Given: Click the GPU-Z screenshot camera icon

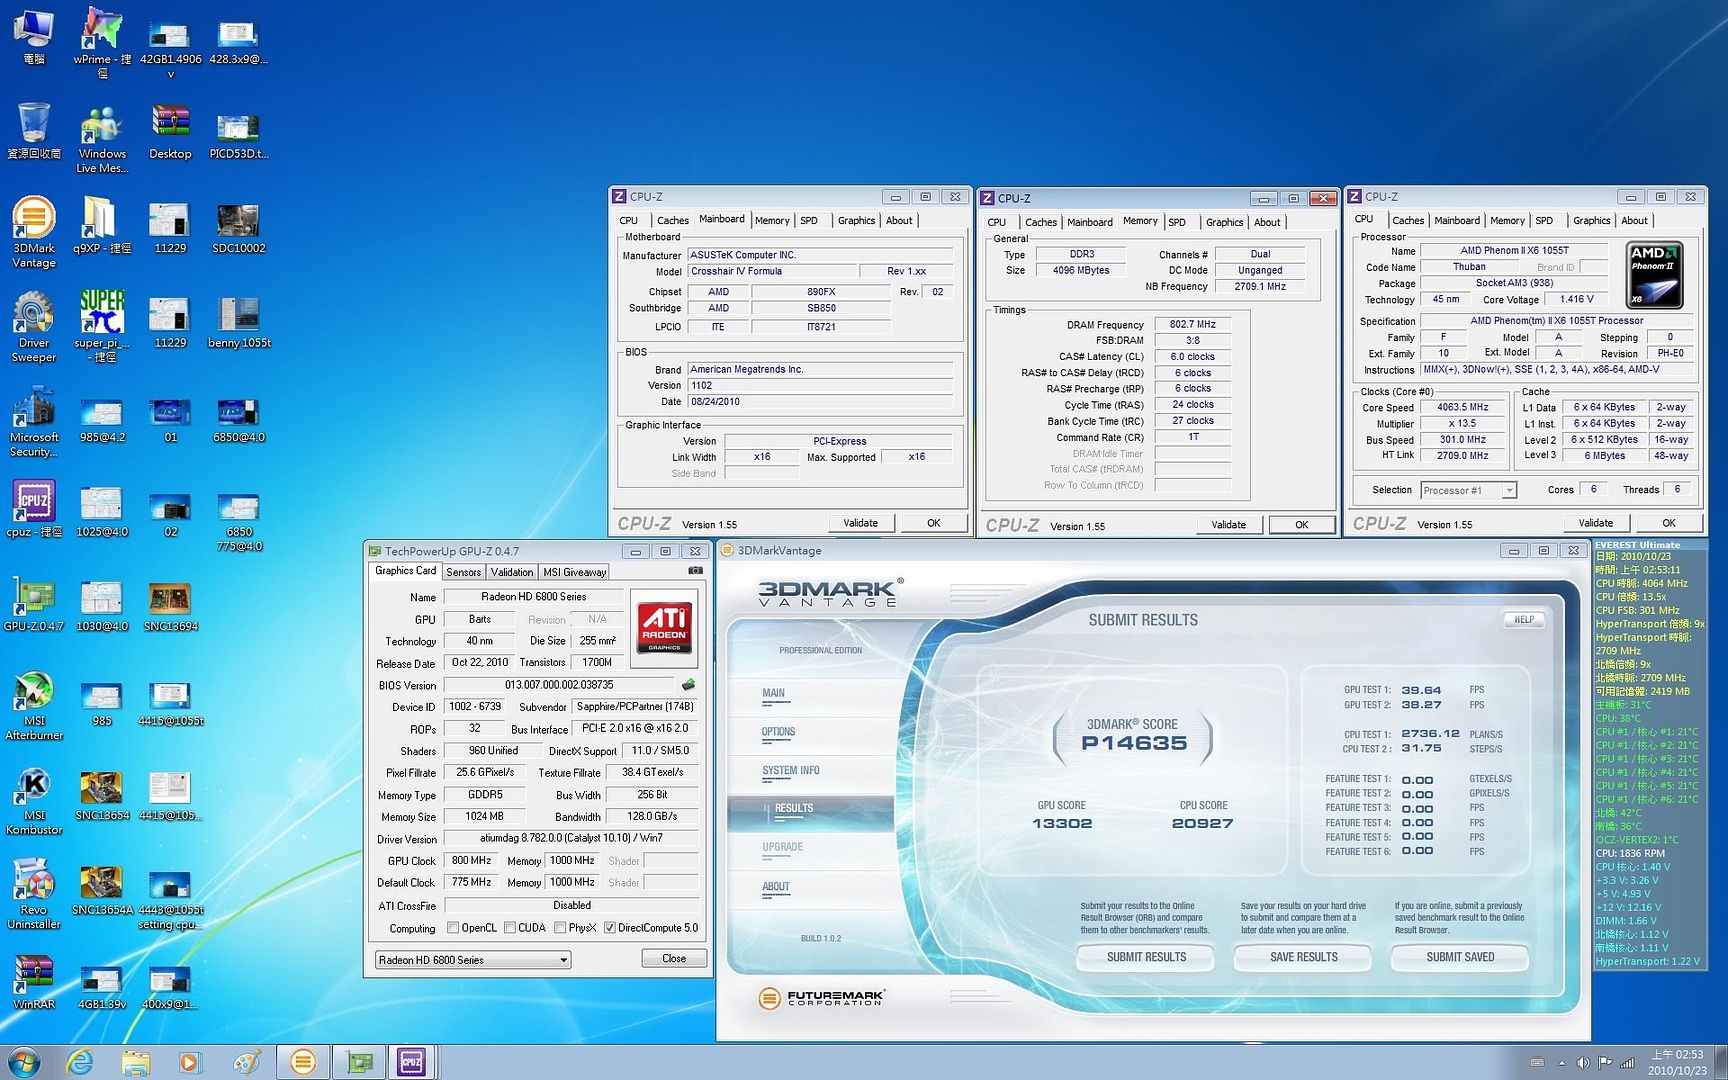Looking at the screenshot, I should pyautogui.click(x=695, y=571).
